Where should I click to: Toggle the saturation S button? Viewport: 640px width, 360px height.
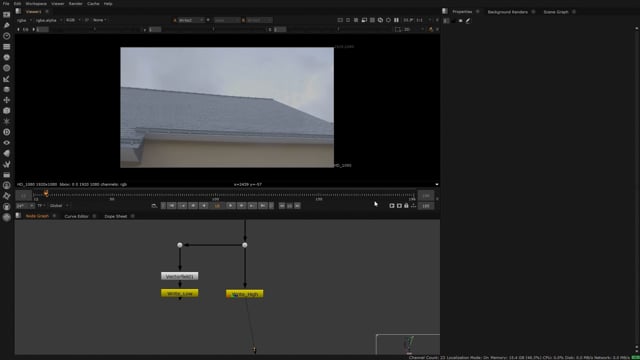tap(270, 29)
